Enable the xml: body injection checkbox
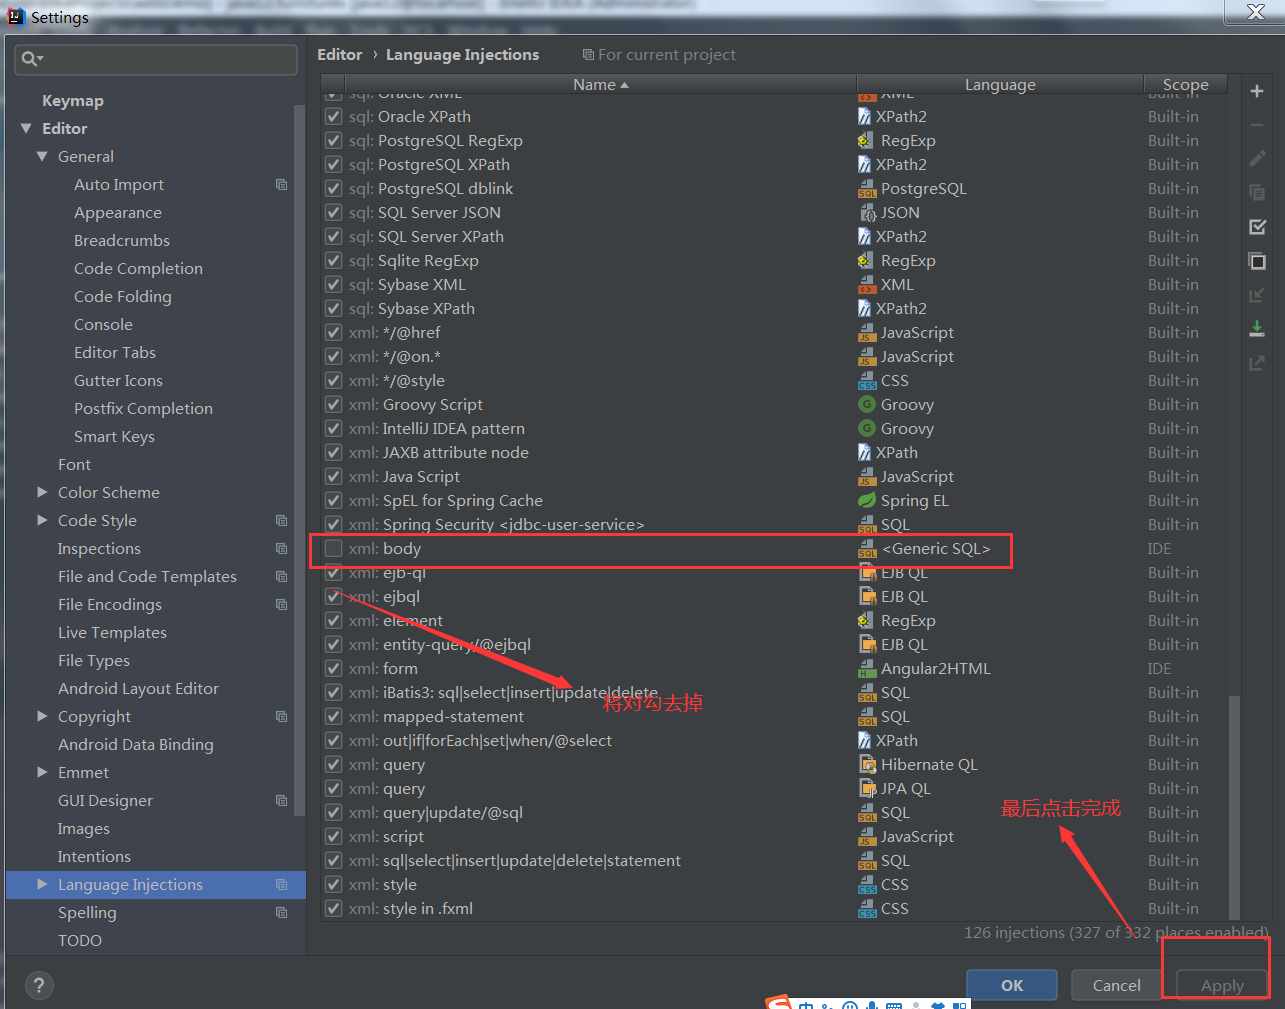 click(x=333, y=548)
